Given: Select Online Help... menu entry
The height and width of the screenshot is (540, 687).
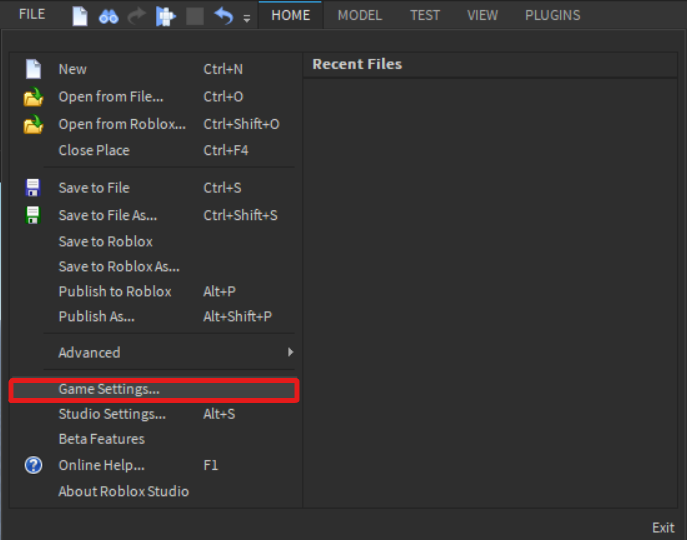Looking at the screenshot, I should 154,465.
